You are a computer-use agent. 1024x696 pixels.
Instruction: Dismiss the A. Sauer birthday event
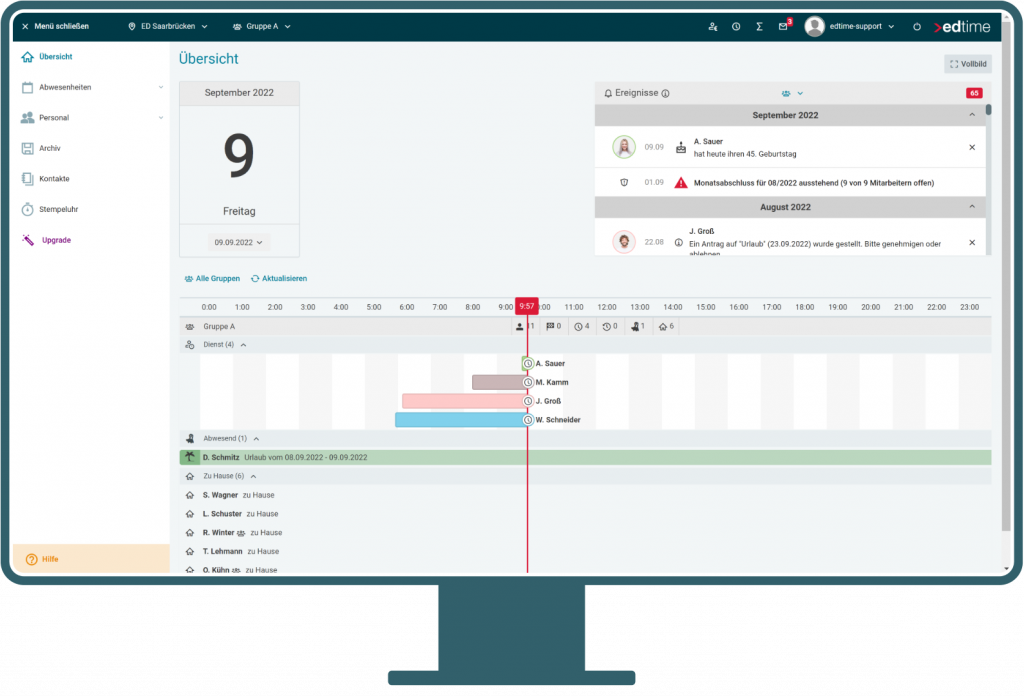972,147
